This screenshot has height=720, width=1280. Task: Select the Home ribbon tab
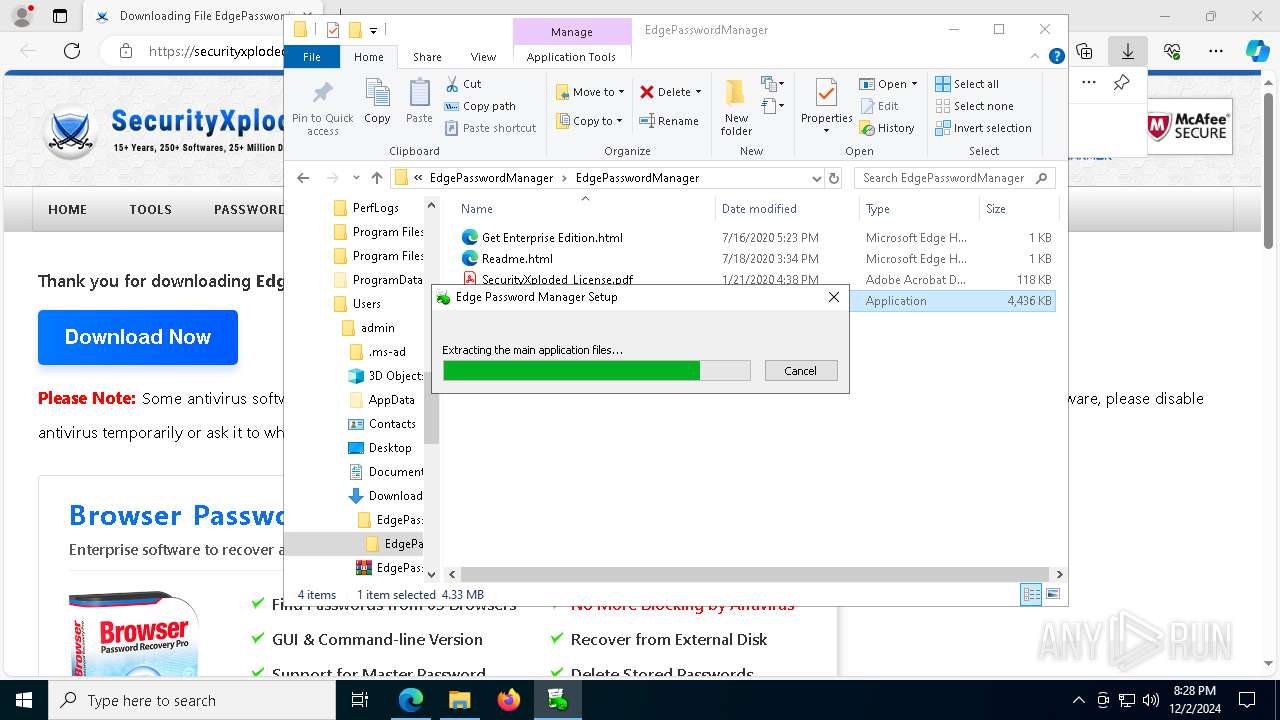tap(369, 57)
